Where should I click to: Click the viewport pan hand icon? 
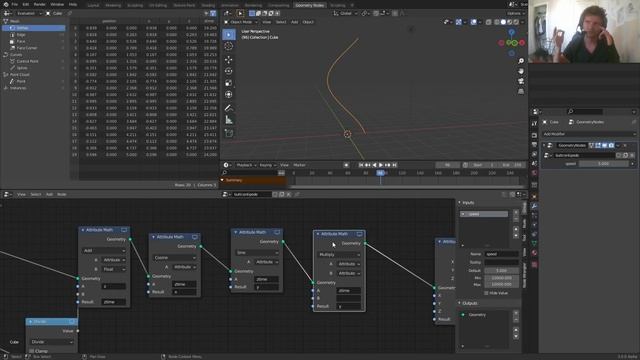coord(521,71)
